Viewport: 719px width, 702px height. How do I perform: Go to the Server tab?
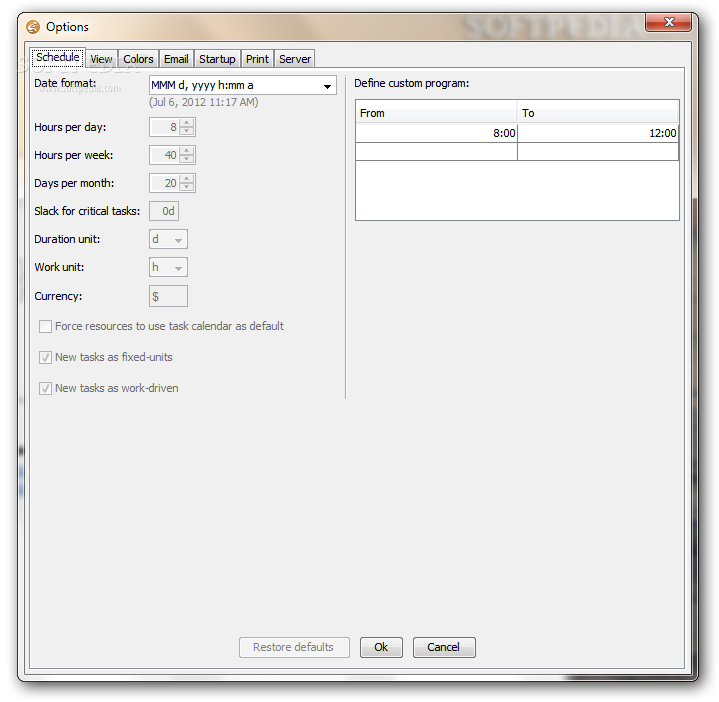[x=295, y=59]
